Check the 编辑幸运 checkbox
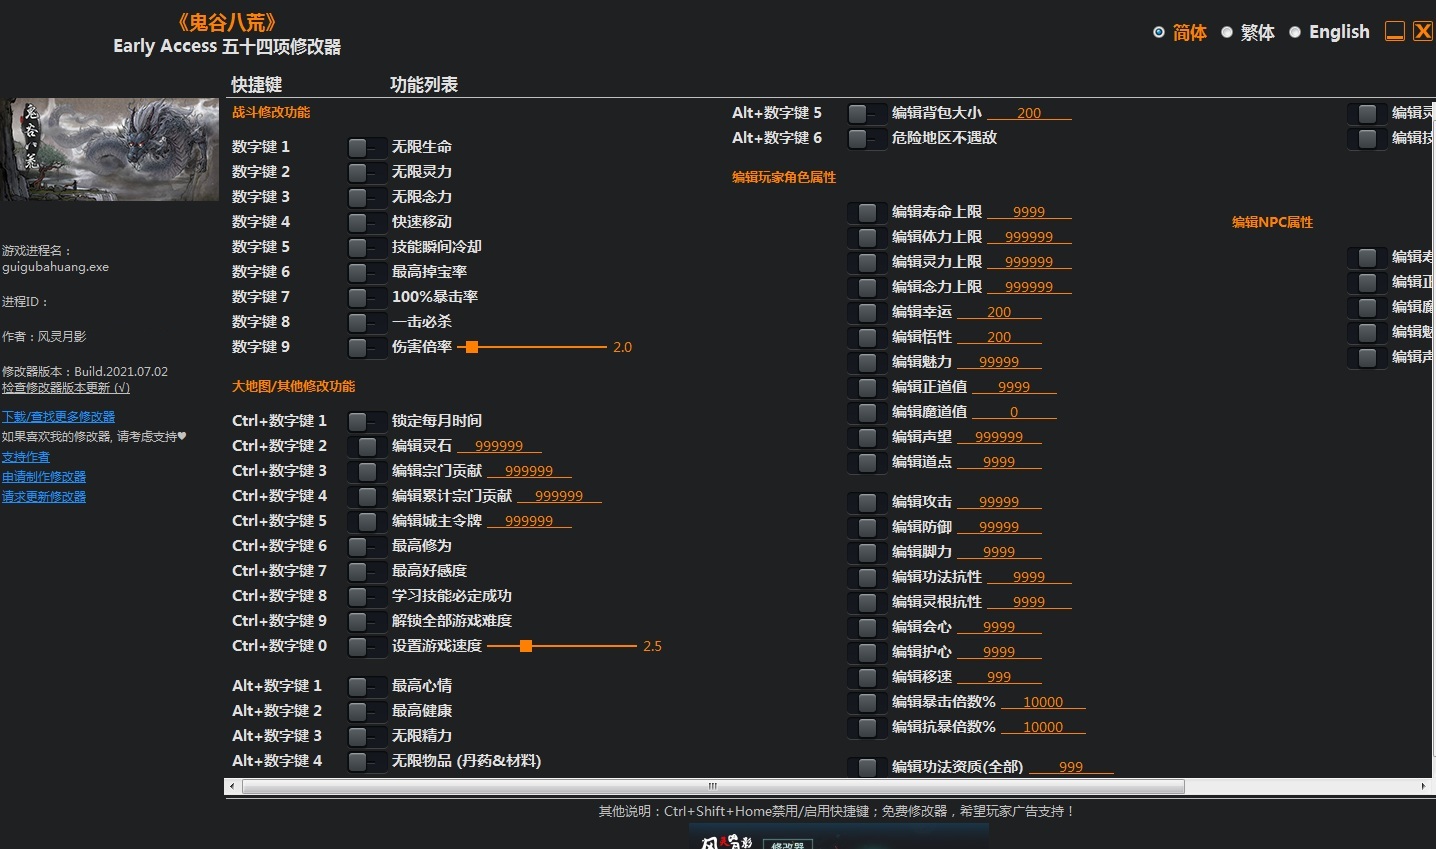The width and height of the screenshot is (1436, 849). [x=866, y=312]
